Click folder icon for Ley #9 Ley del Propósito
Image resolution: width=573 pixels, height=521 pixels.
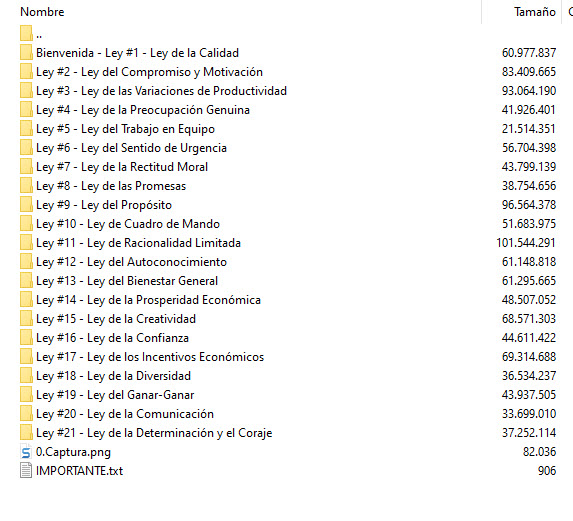click(26, 204)
